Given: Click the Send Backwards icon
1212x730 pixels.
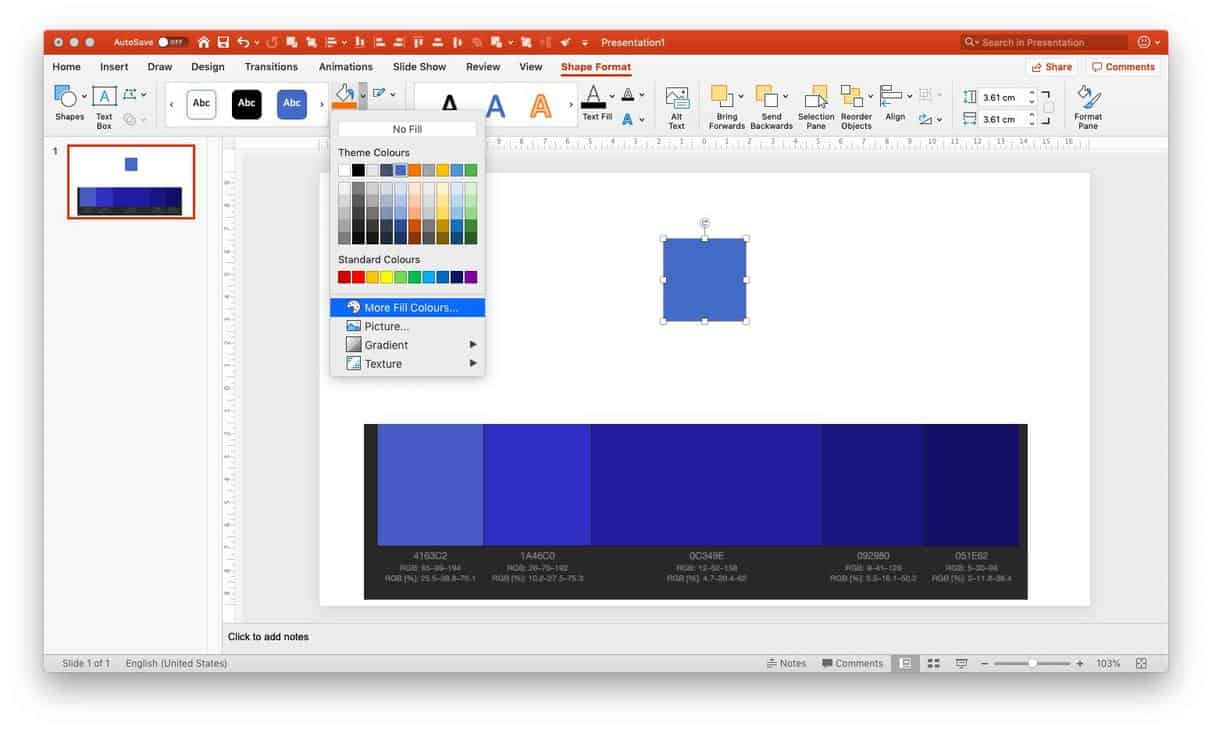Looking at the screenshot, I should (767, 97).
